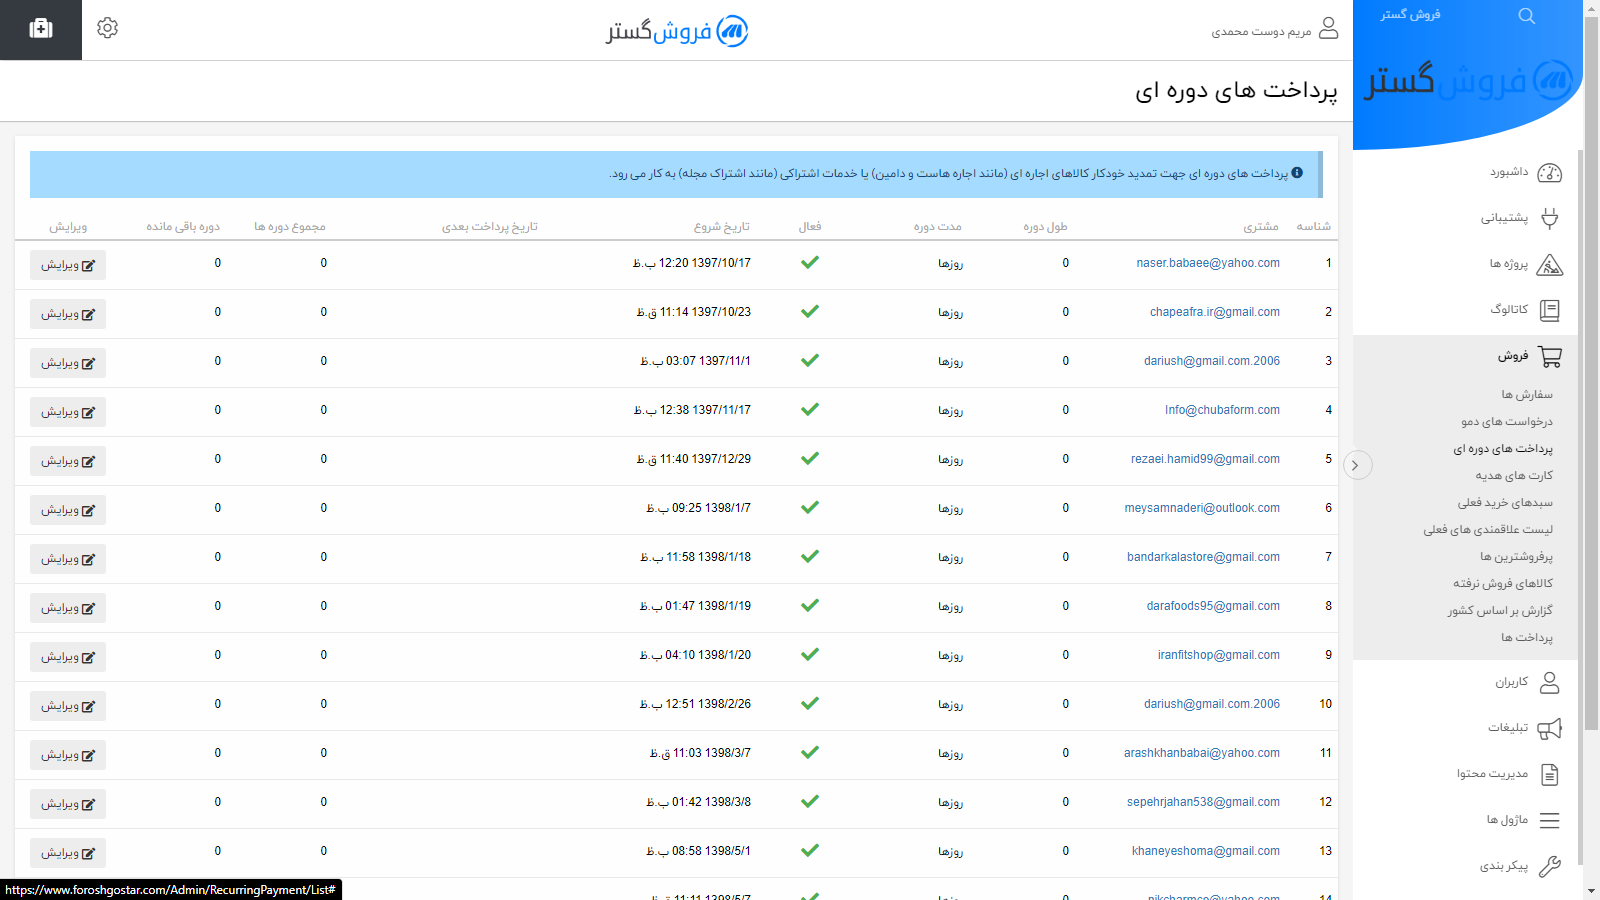
Task: Click the advertising megaphone icon
Action: click(x=1549, y=728)
